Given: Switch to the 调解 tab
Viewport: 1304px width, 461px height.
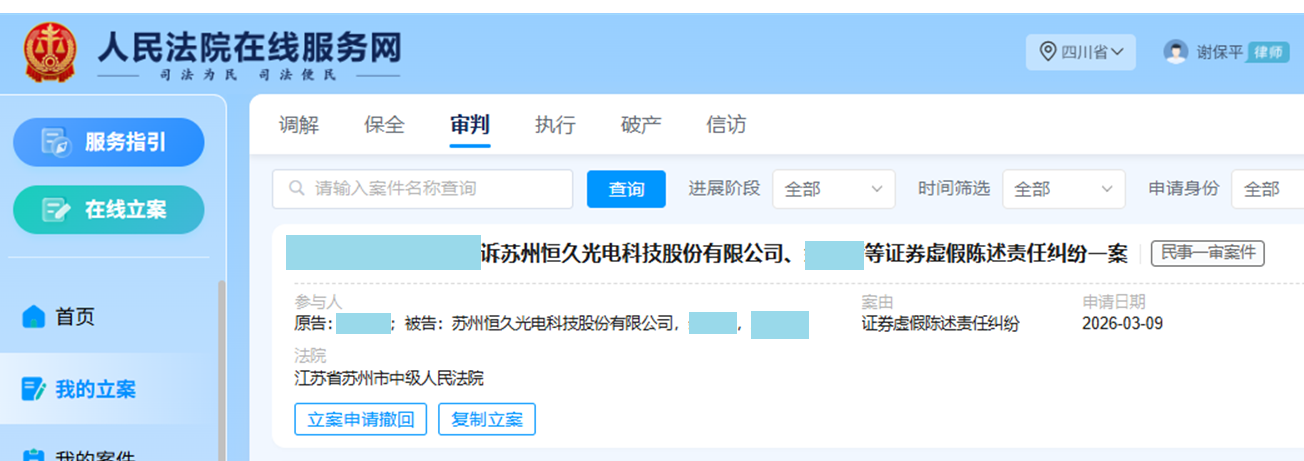Looking at the screenshot, I should (299, 125).
